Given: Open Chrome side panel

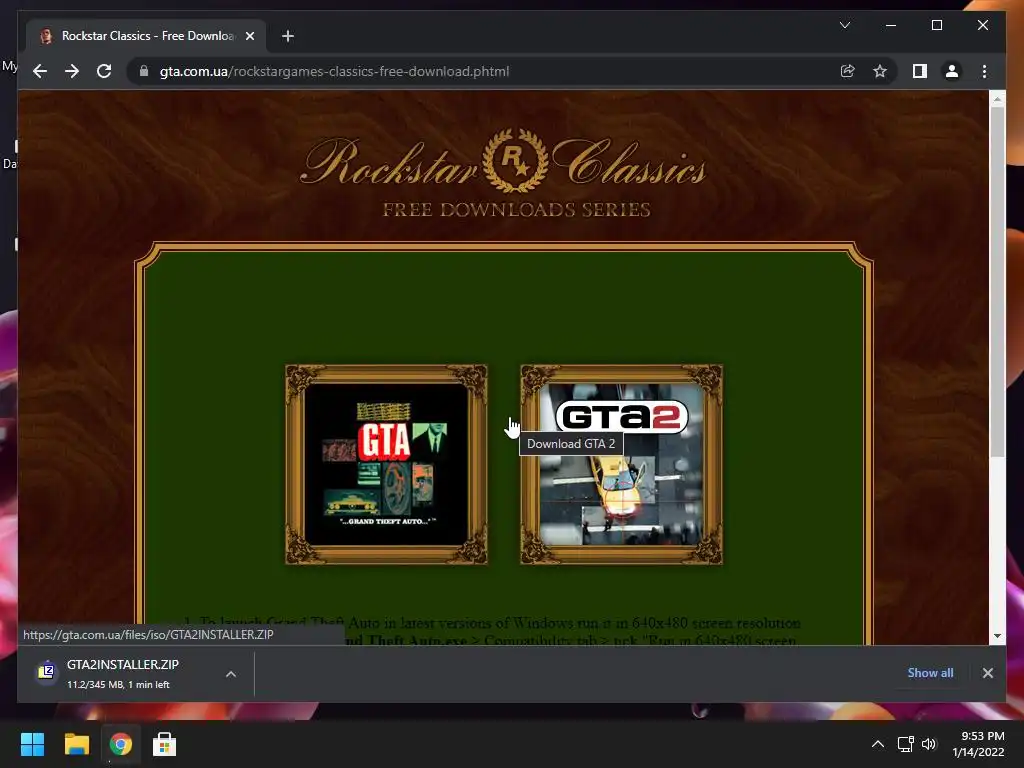Looking at the screenshot, I should pos(920,71).
